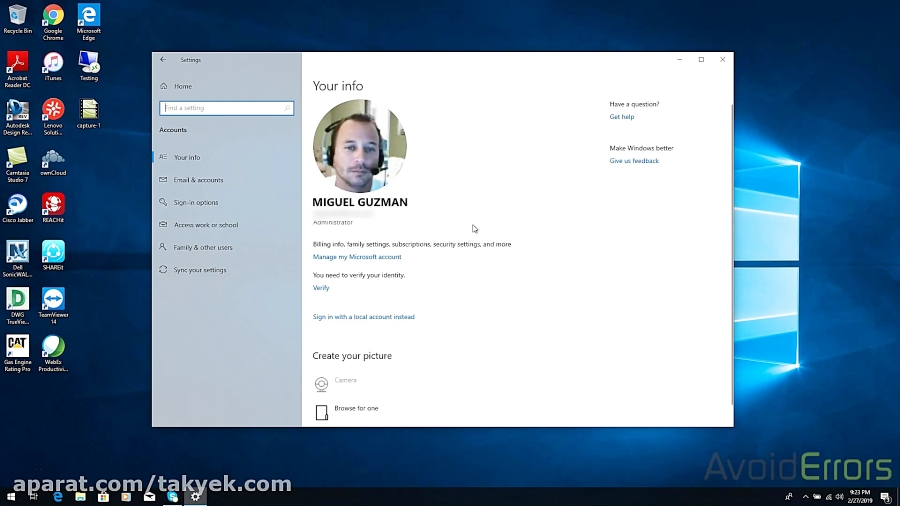Click the search magnifier in Find a setting
900x506 pixels.
pyautogui.click(x=287, y=108)
